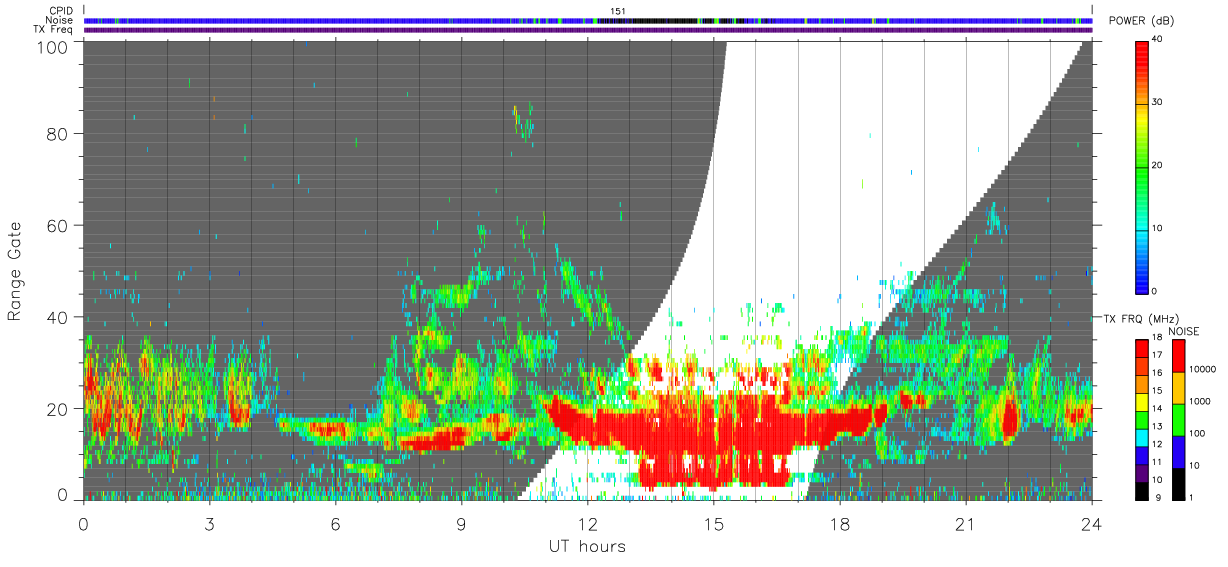Click the 10000 label on NOISE scale
The height and width of the screenshot is (567, 1228).
[x=1205, y=367]
